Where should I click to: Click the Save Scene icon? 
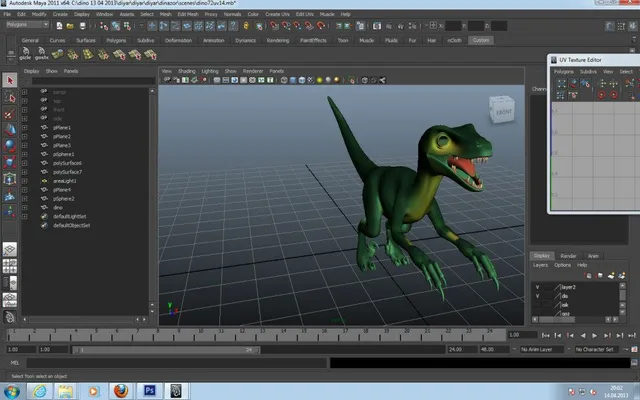82,26
